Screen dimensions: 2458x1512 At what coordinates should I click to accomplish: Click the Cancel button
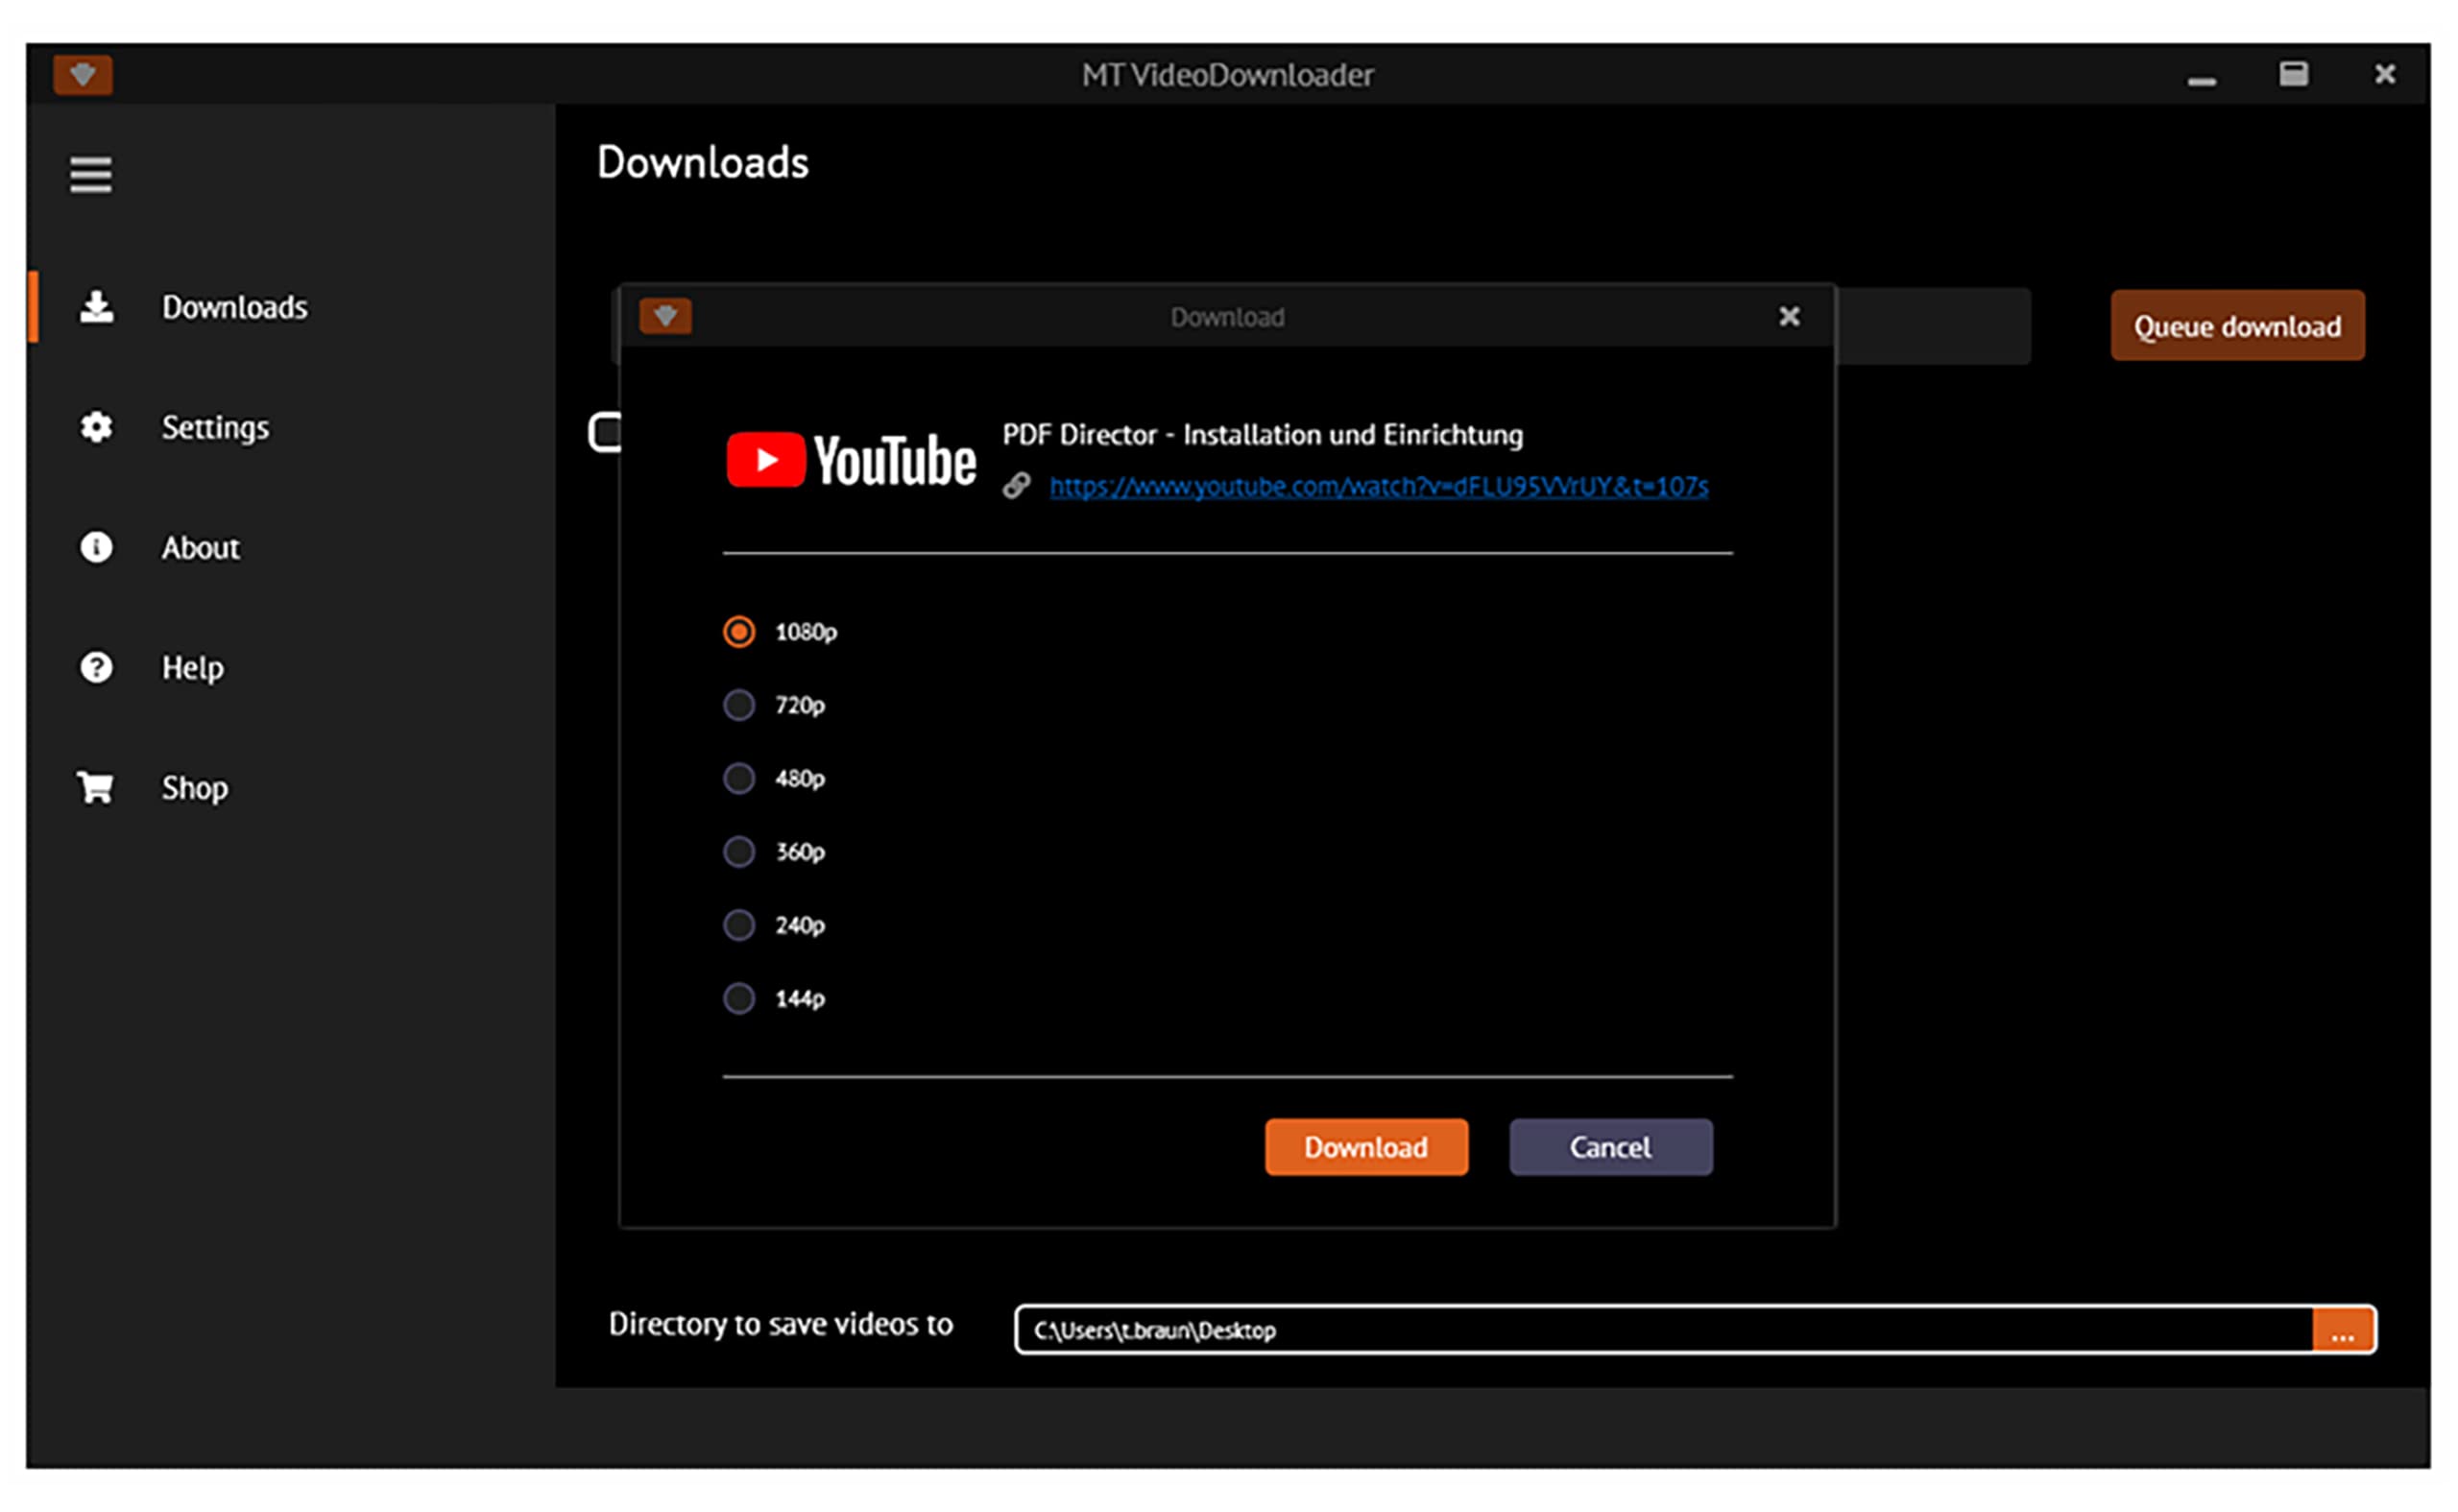1610,1147
